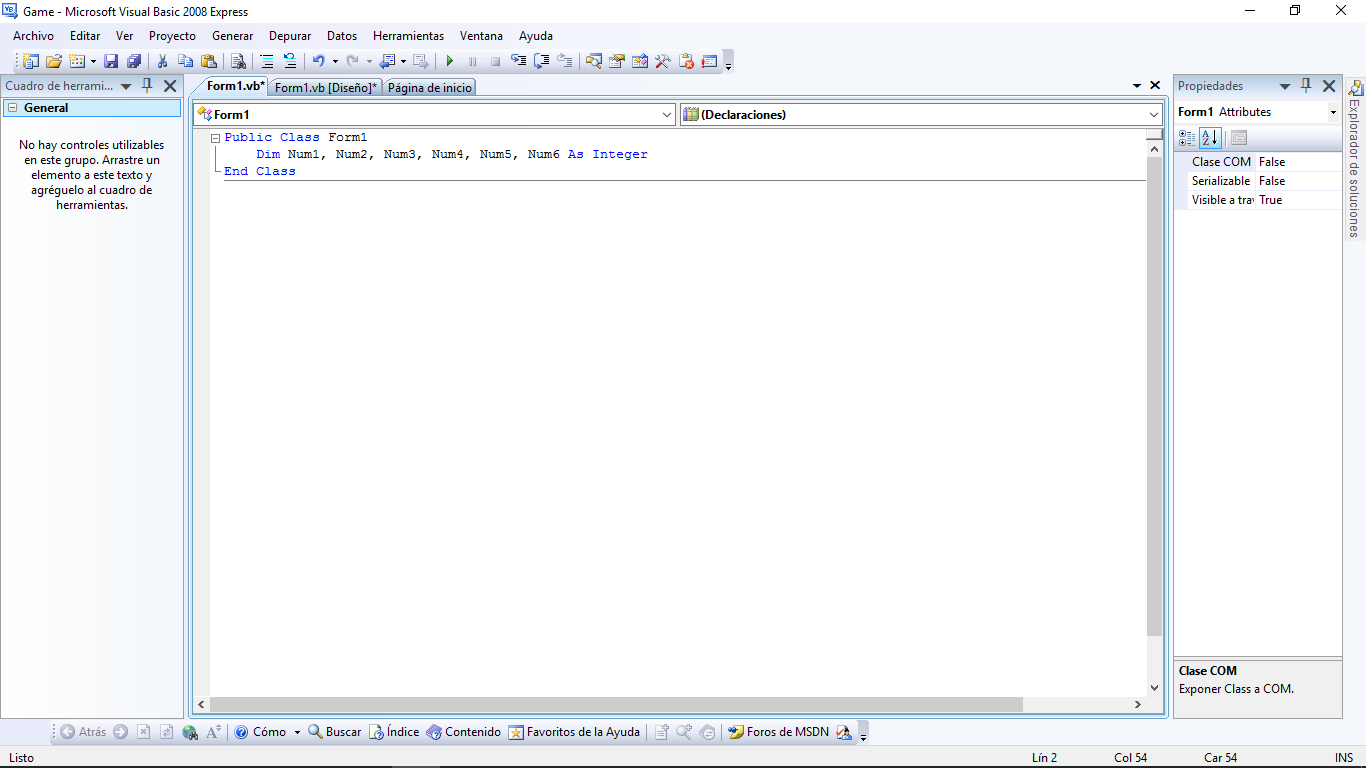Open the active files list dropdown arrow
Viewport: 1366px width, 768px height.
[x=1137, y=87]
